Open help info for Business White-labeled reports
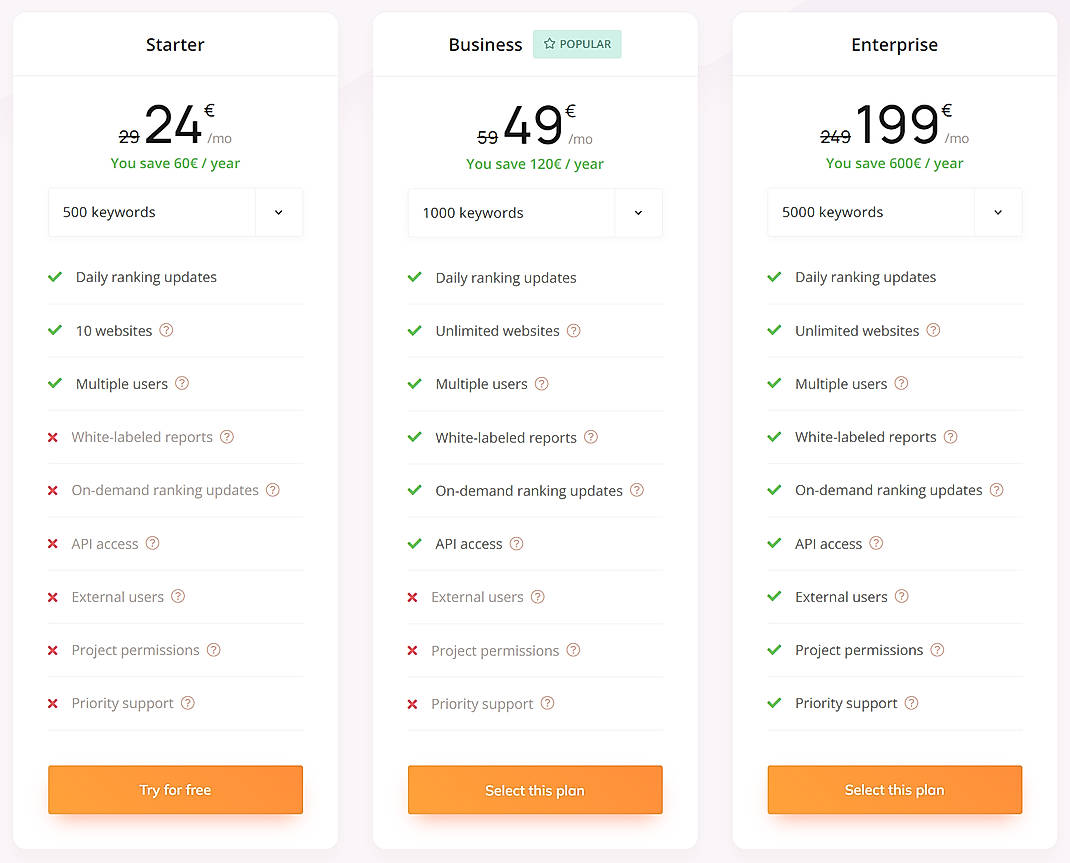The width and height of the screenshot is (1070, 863). (590, 437)
